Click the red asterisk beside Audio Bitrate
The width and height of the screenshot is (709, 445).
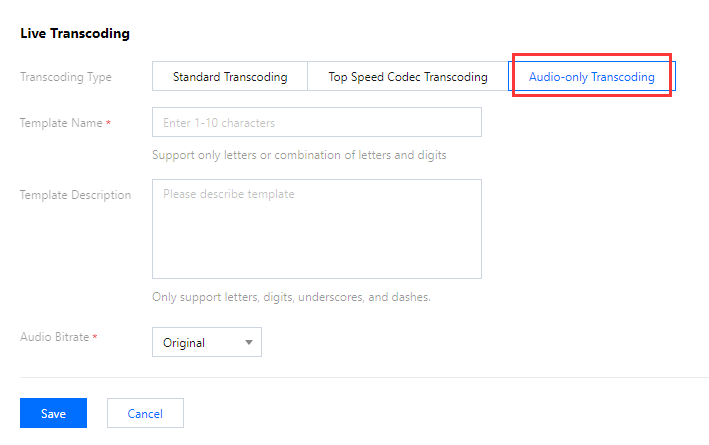tap(95, 337)
